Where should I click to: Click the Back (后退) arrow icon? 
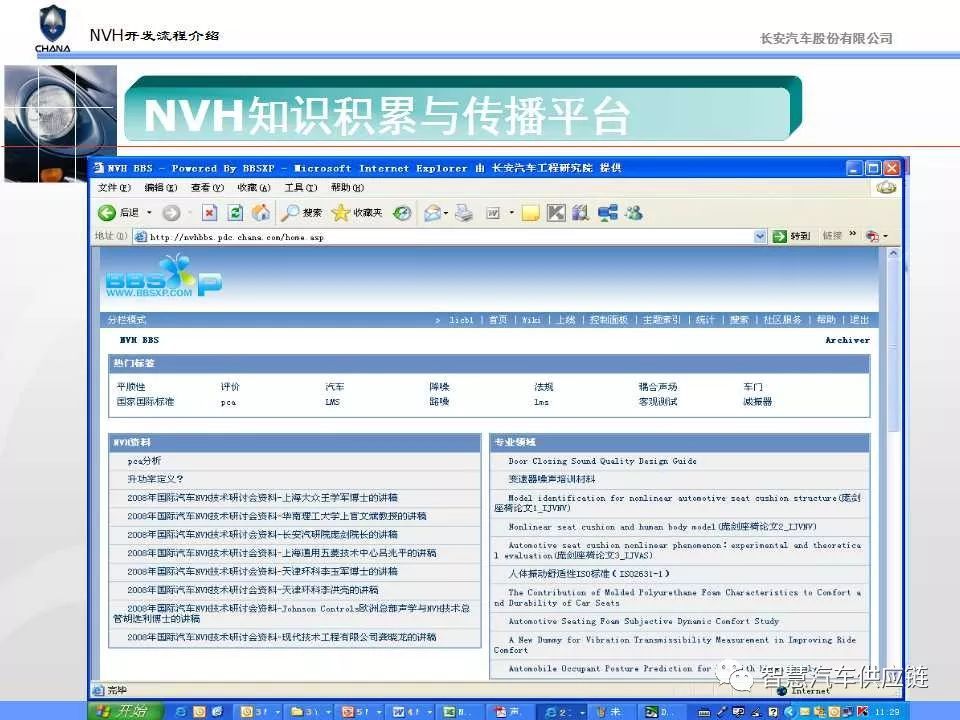107,212
